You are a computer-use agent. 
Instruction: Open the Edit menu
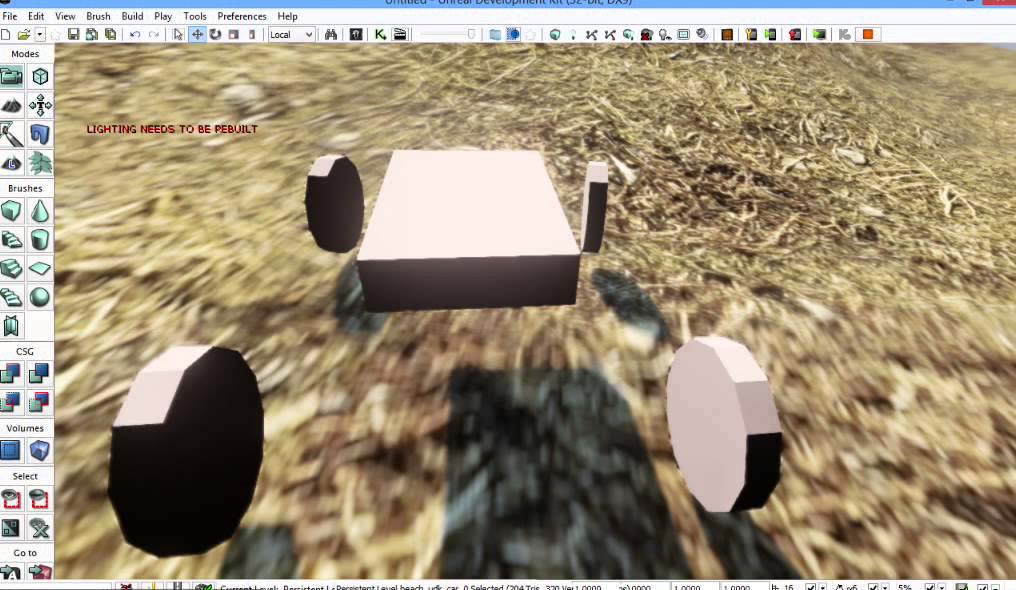tap(36, 16)
